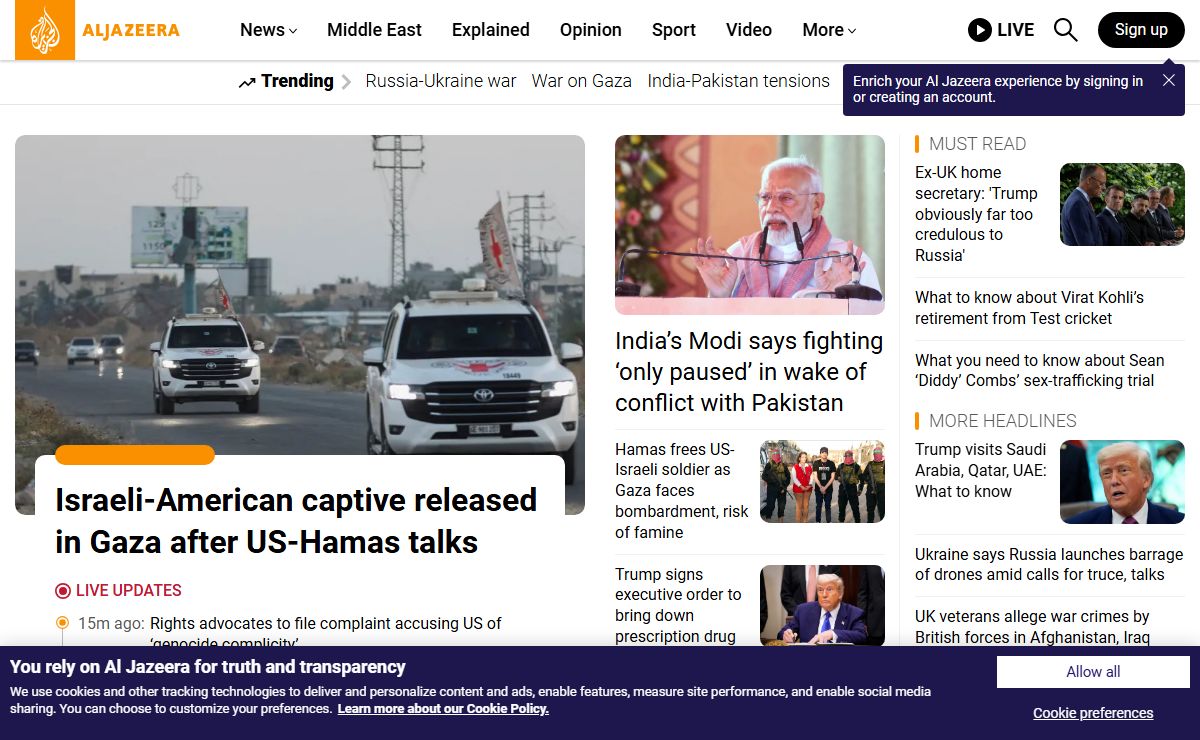
Task: Click the Sign up button
Action: 1141,30
